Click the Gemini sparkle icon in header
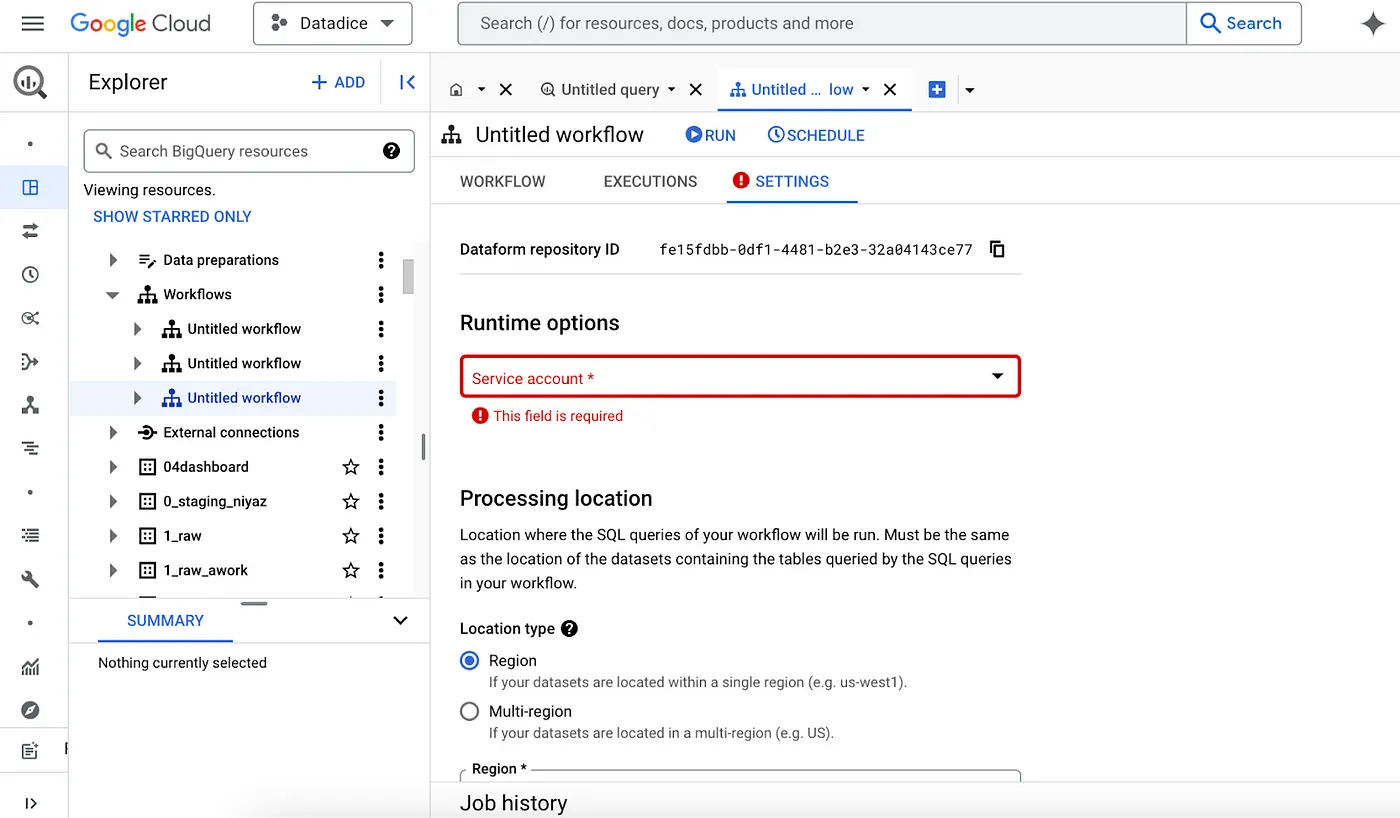 coord(1373,24)
